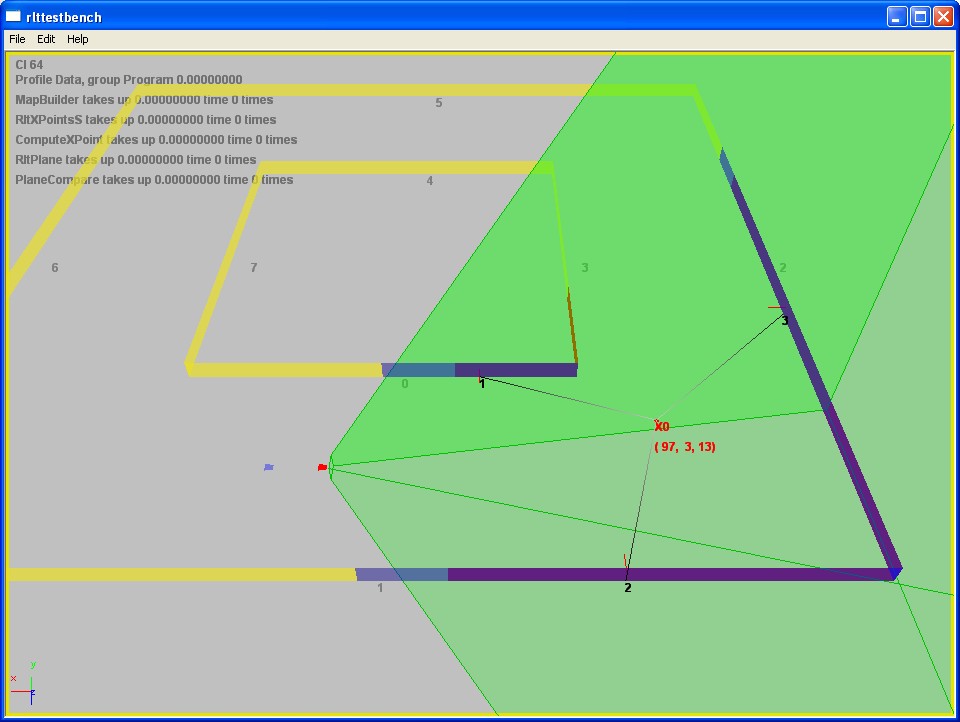960x722 pixels.
Task: Click the rlttestbench title bar application icon
Action: coord(14,16)
